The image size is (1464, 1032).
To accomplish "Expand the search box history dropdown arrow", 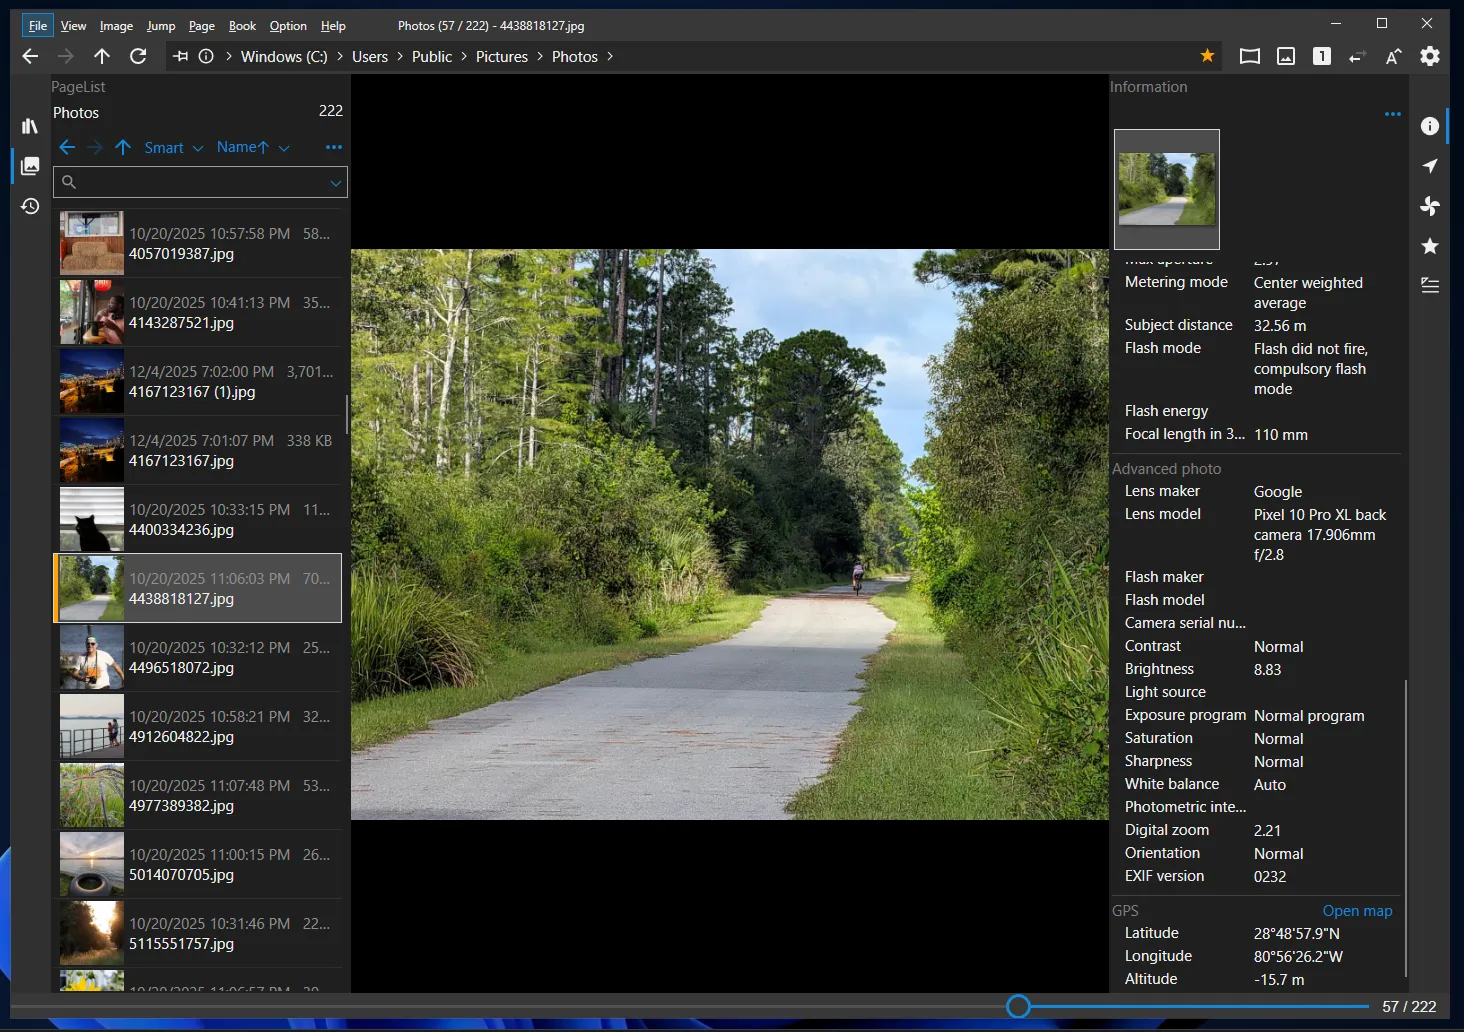I will [336, 182].
